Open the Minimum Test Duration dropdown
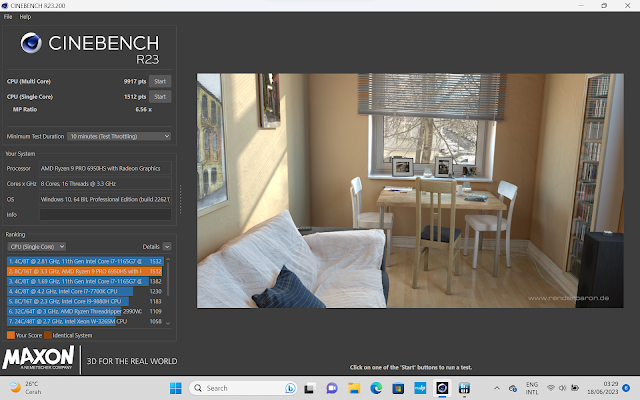The image size is (640, 400). [119, 136]
